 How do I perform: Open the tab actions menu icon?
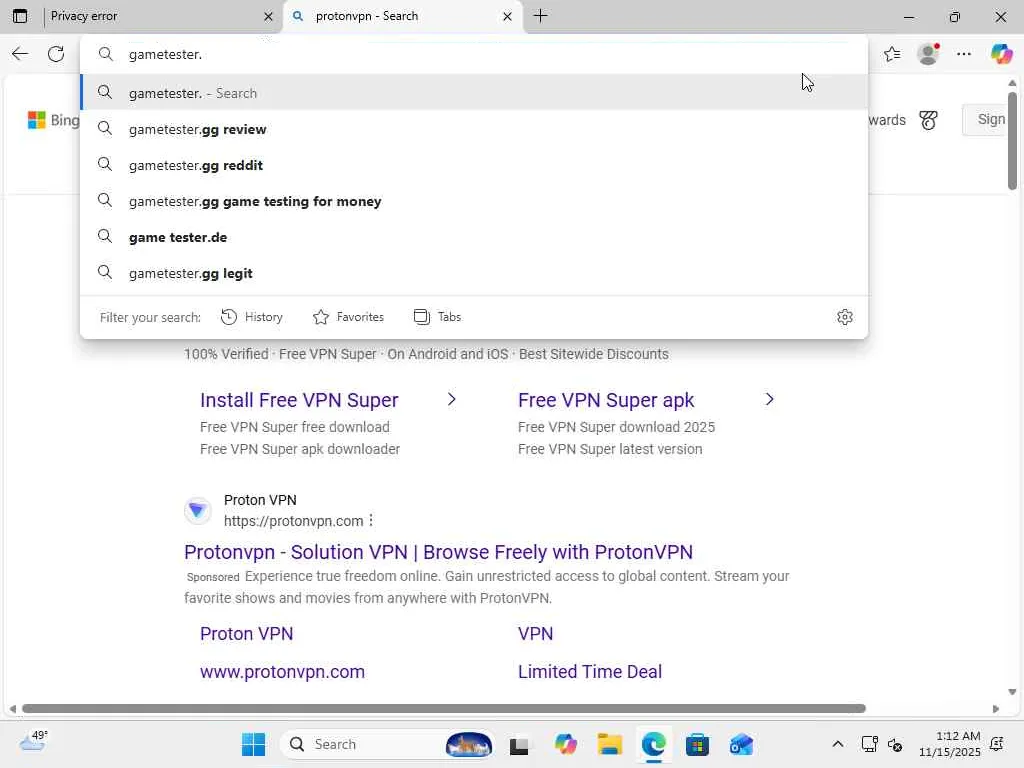tap(20, 16)
